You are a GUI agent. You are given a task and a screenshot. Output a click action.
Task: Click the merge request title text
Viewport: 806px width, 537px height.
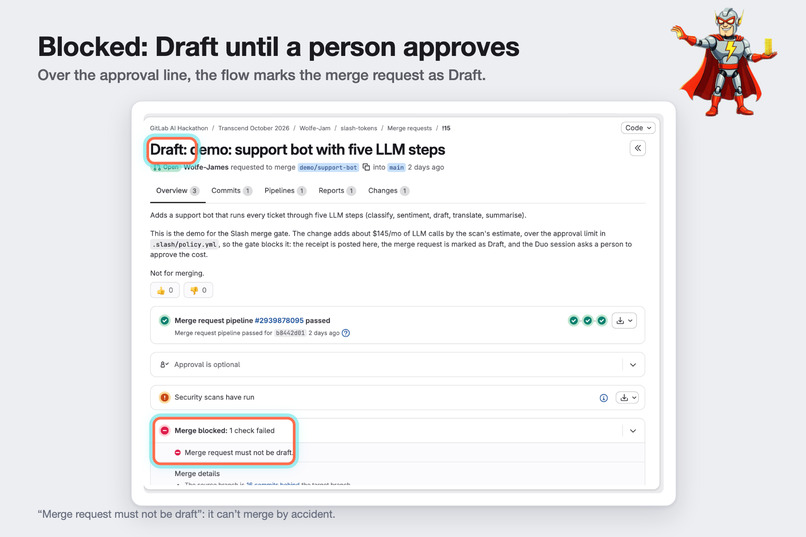[x=298, y=150]
